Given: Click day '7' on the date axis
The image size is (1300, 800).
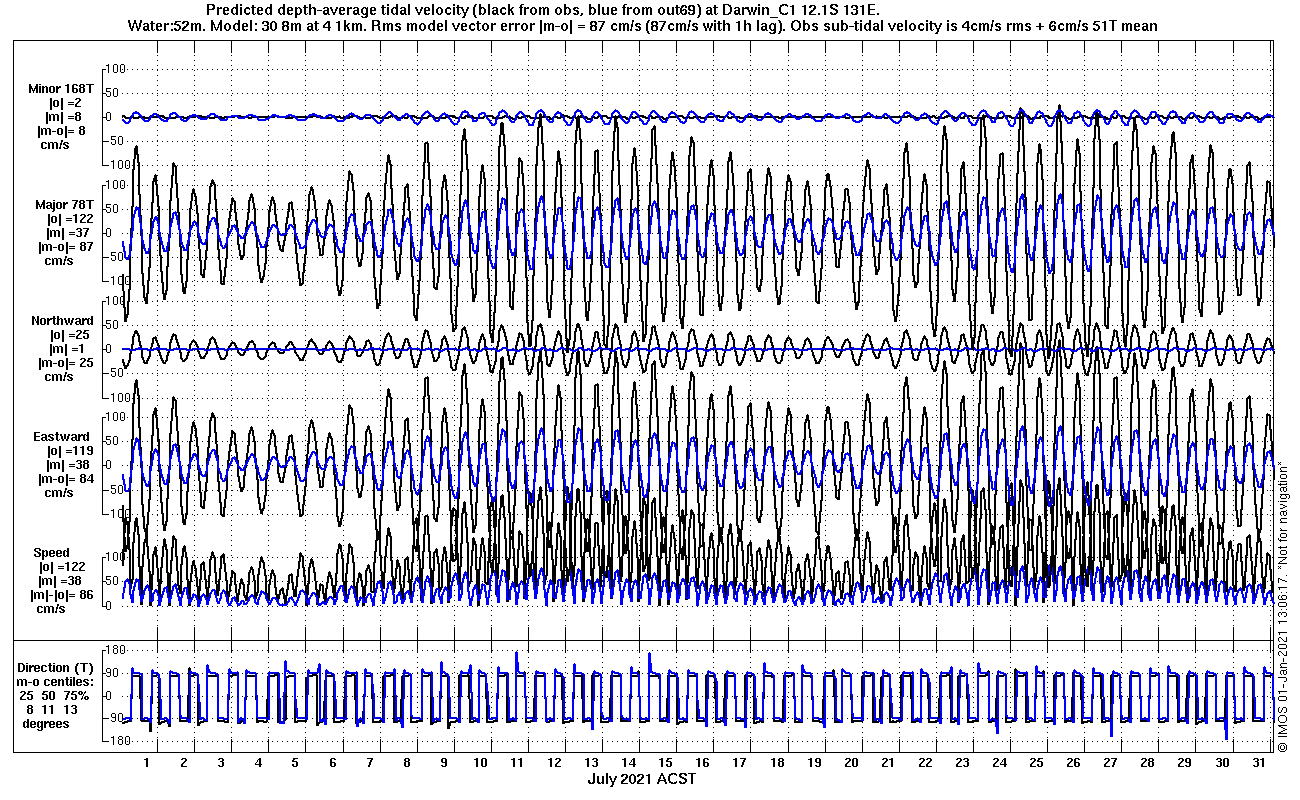Looking at the screenshot, I should (369, 763).
